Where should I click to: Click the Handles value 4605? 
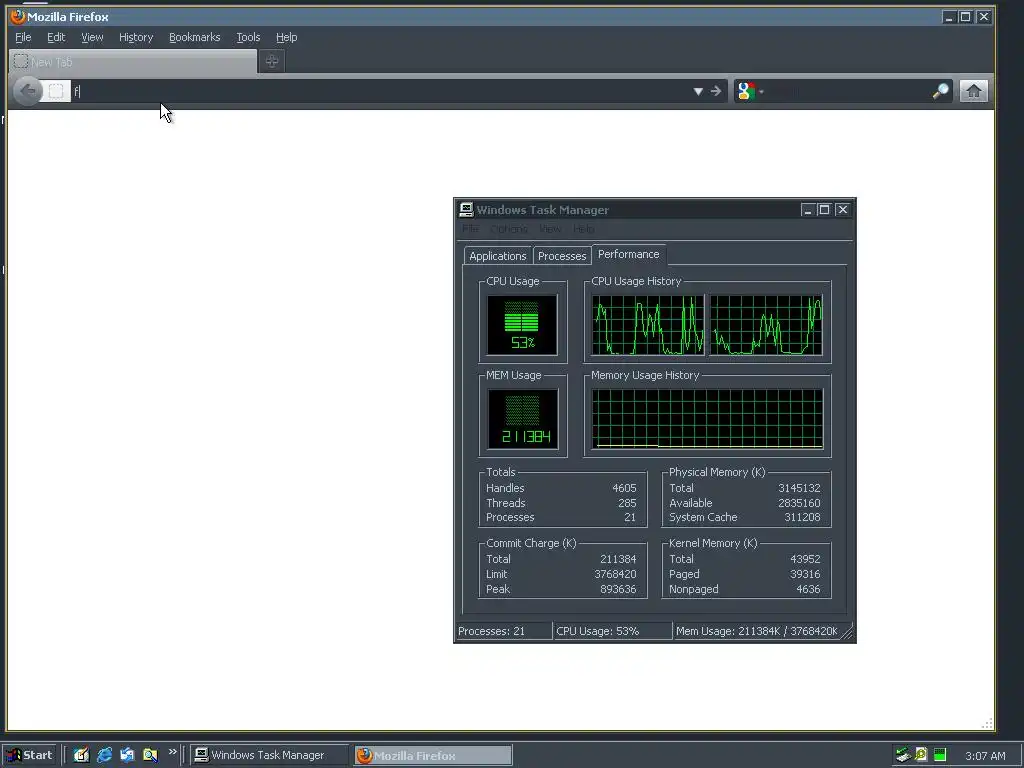(x=624, y=488)
